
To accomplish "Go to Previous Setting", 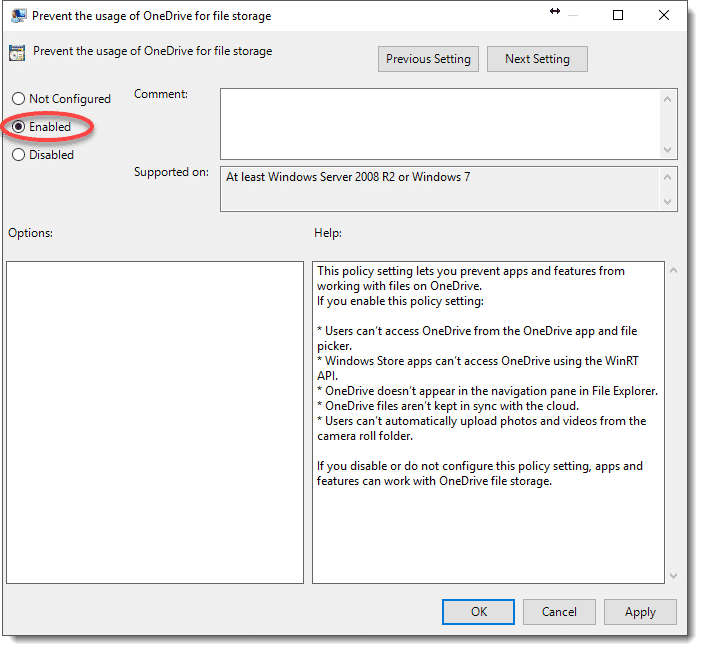I will pyautogui.click(x=428, y=59).
